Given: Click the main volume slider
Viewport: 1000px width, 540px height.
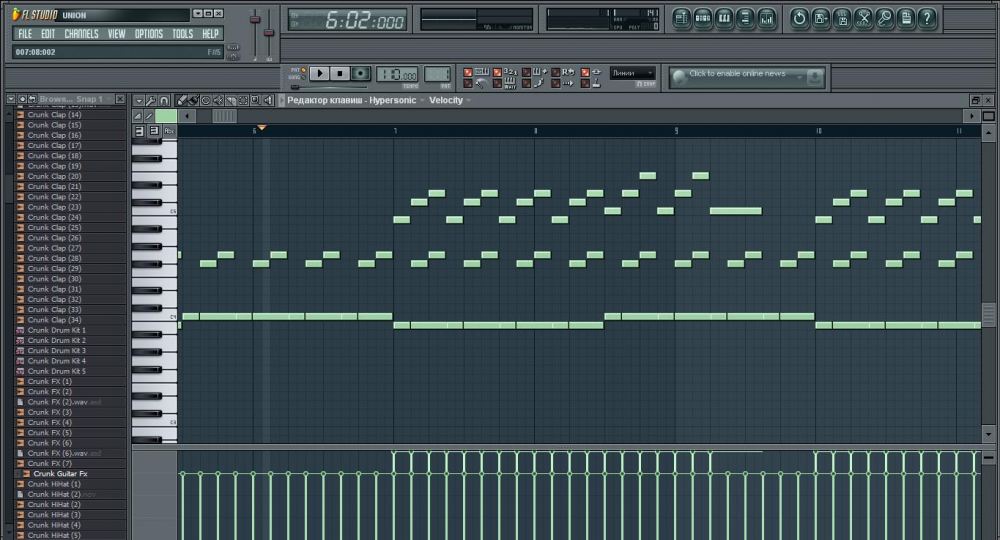Looking at the screenshot, I should [255, 18].
